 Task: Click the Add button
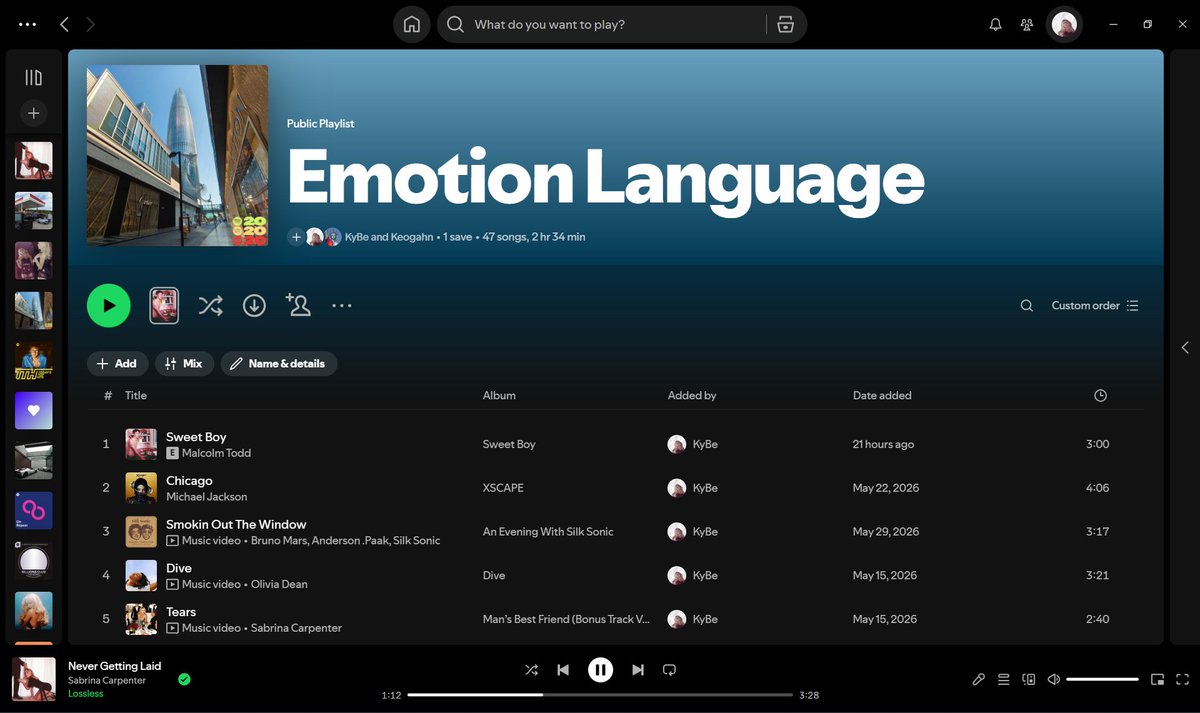pyautogui.click(x=117, y=364)
